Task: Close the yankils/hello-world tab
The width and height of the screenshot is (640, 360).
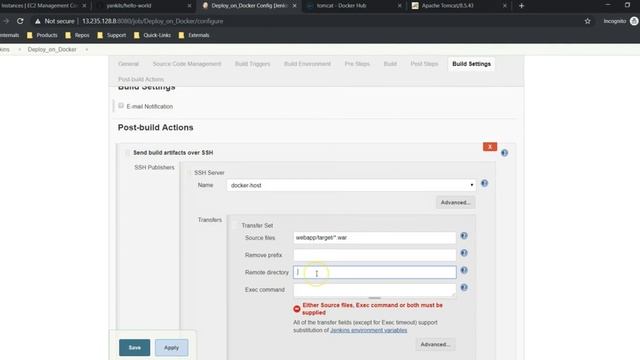Action: click(x=189, y=6)
